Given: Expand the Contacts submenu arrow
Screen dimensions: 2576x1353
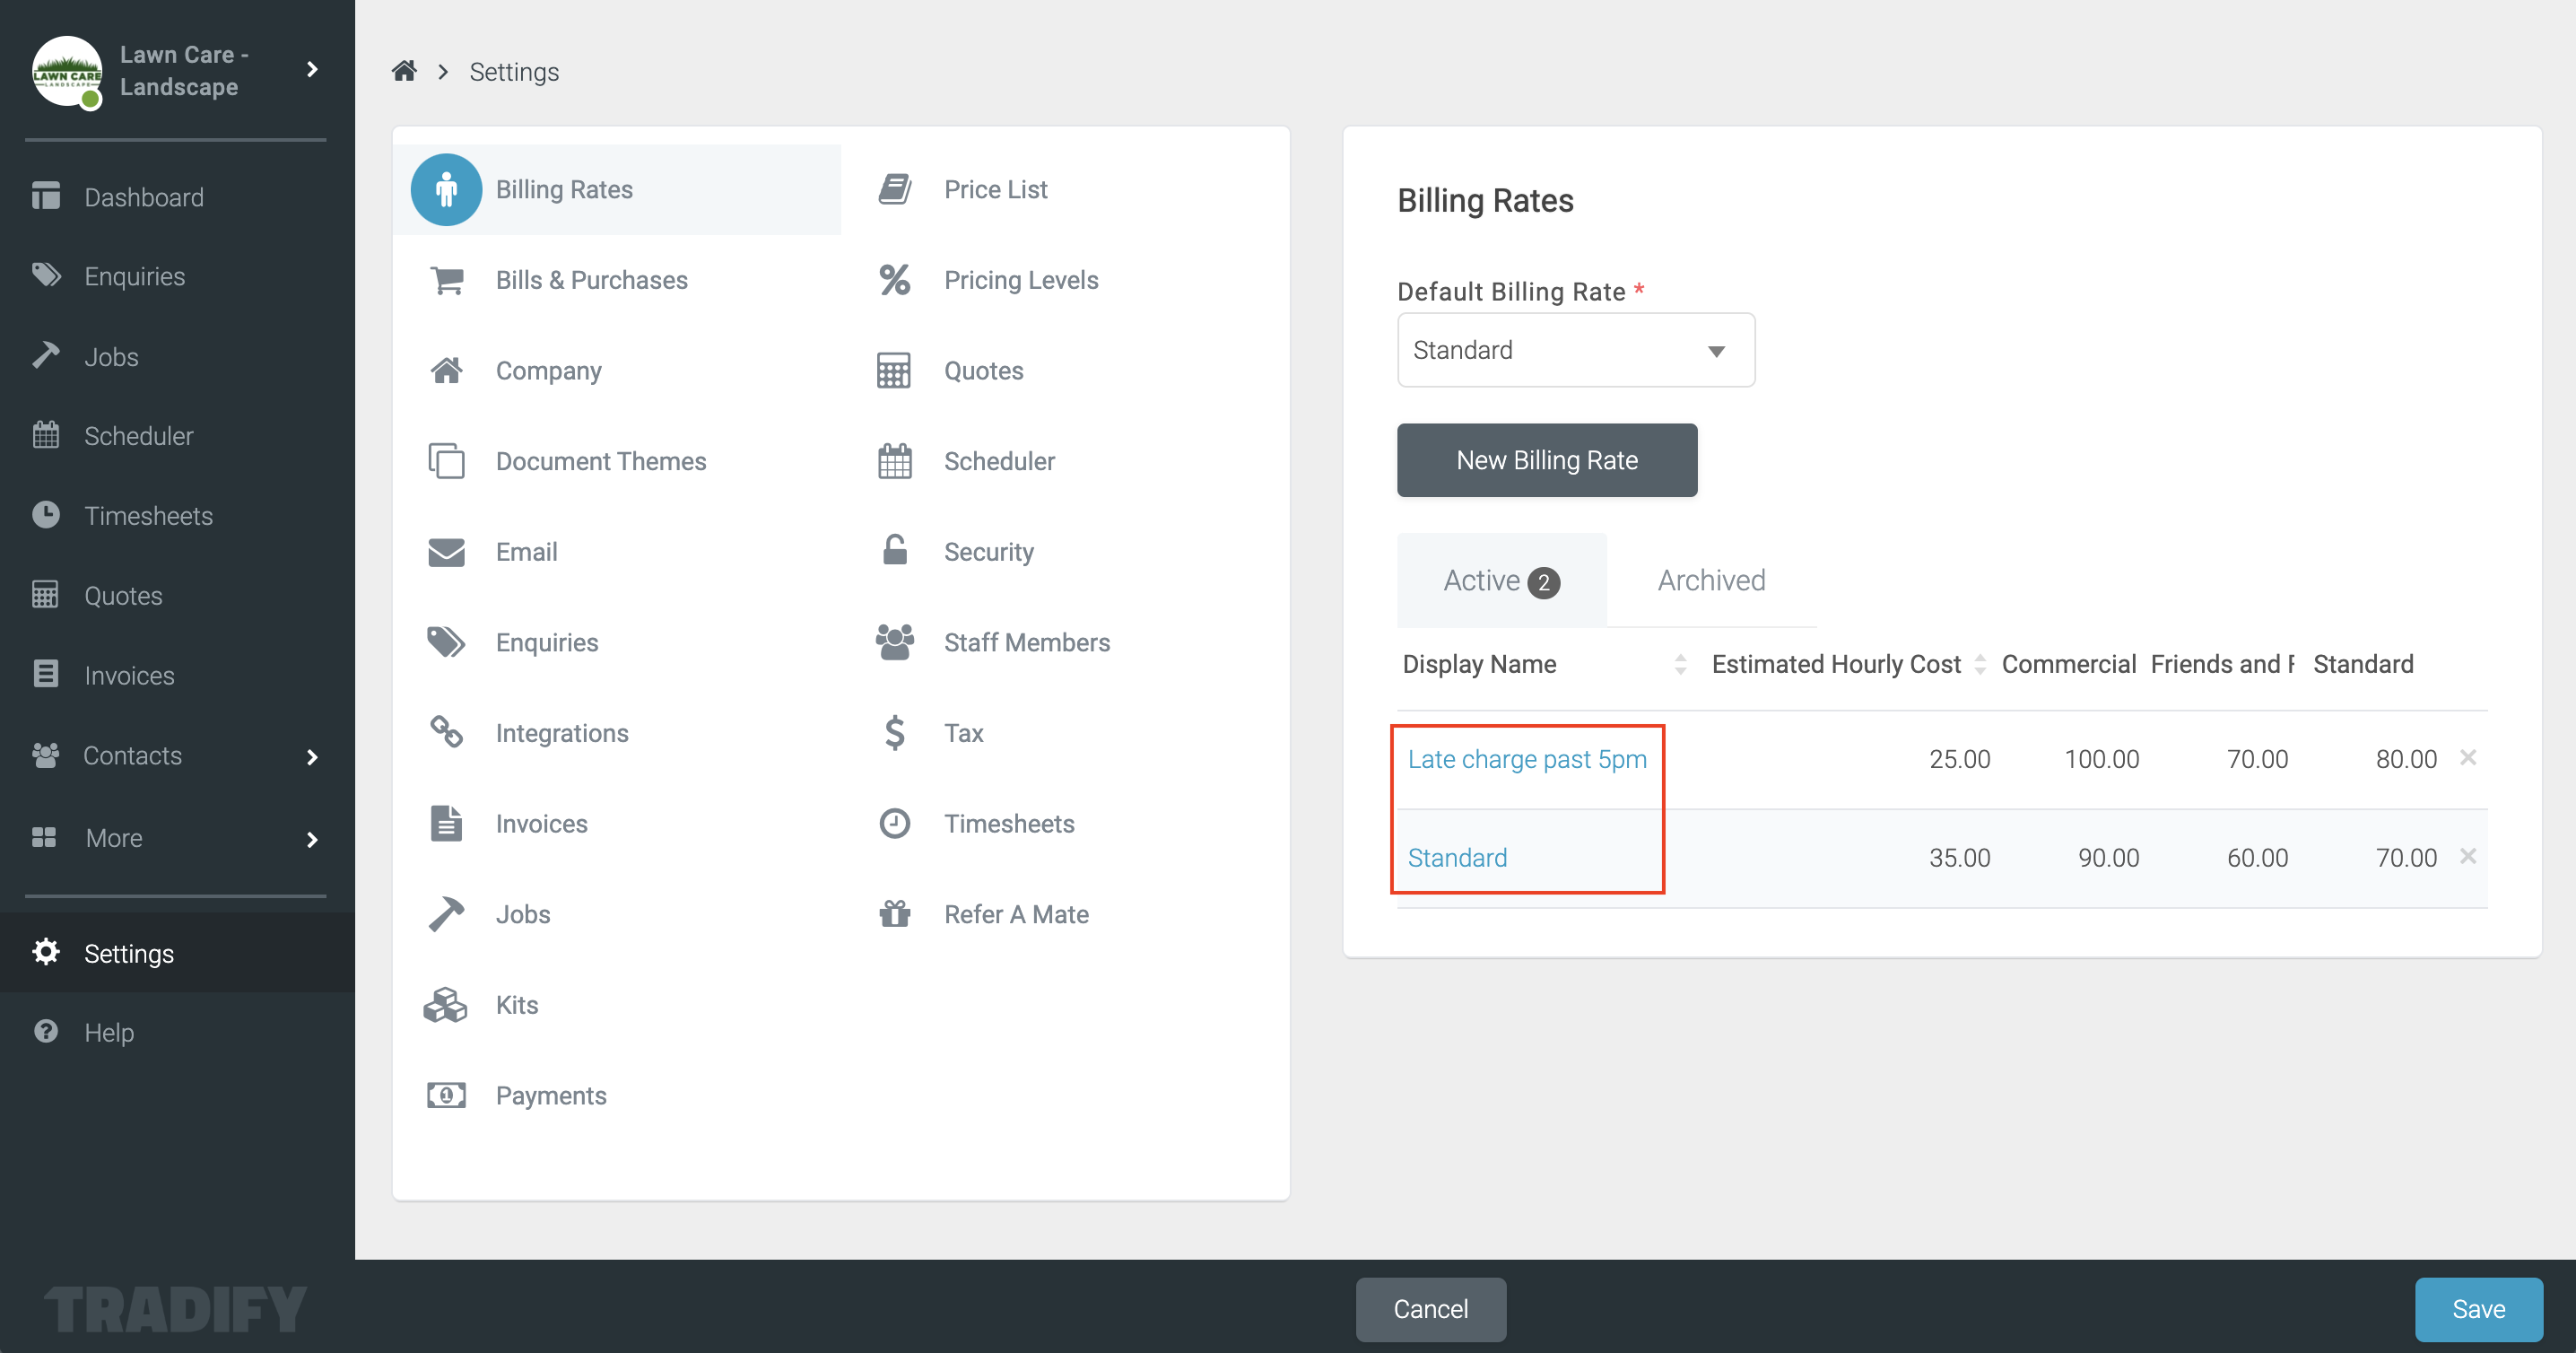Looking at the screenshot, I should click(313, 757).
